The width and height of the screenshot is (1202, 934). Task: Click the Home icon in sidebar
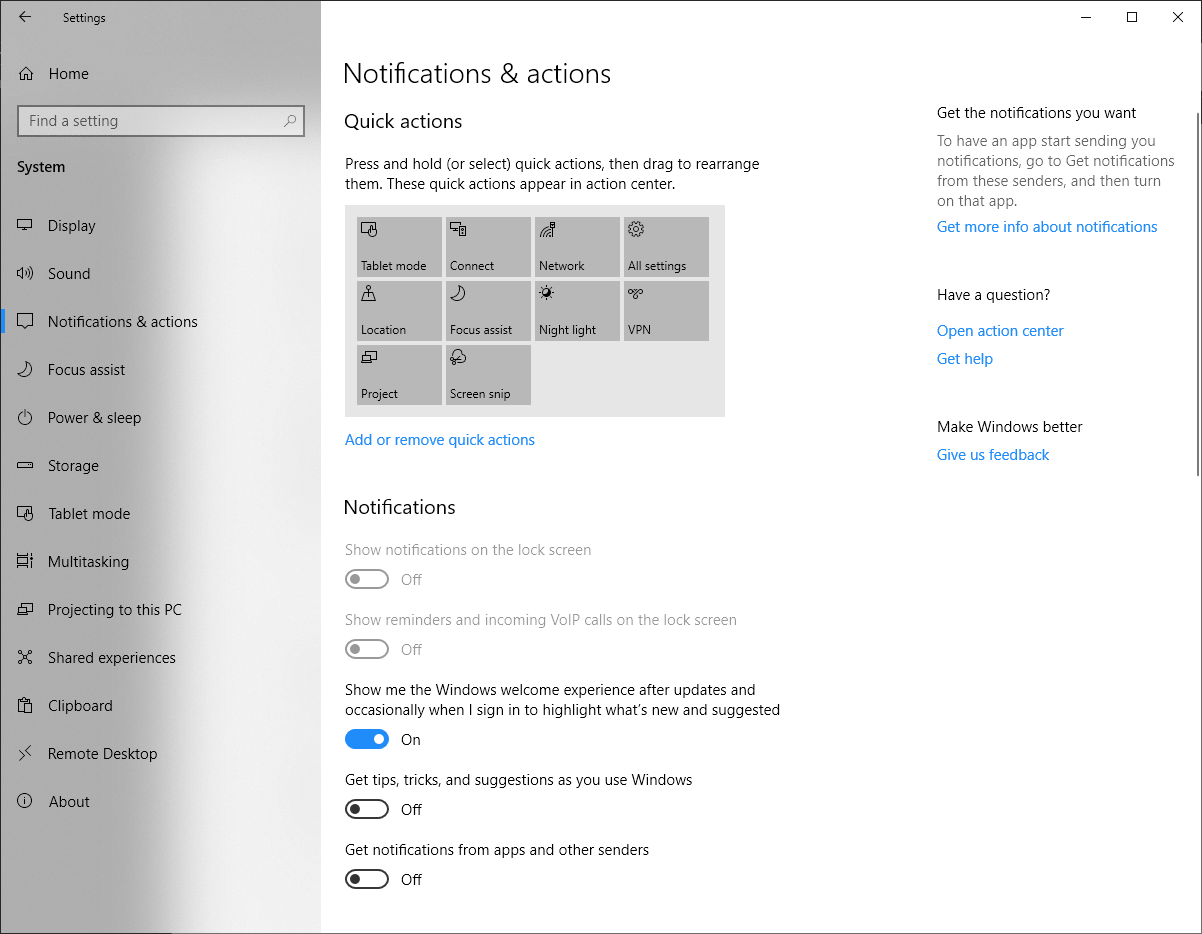26,73
